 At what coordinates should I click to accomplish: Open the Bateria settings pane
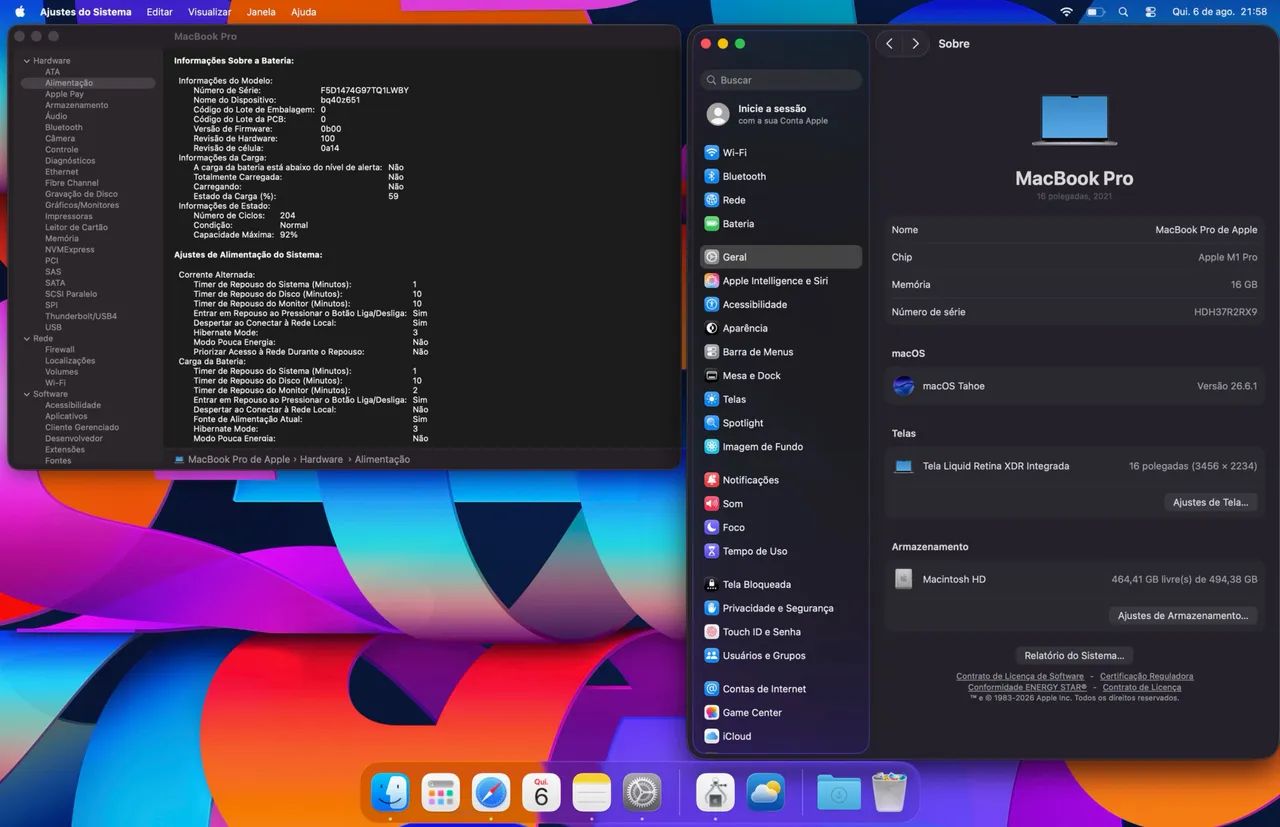point(781,224)
